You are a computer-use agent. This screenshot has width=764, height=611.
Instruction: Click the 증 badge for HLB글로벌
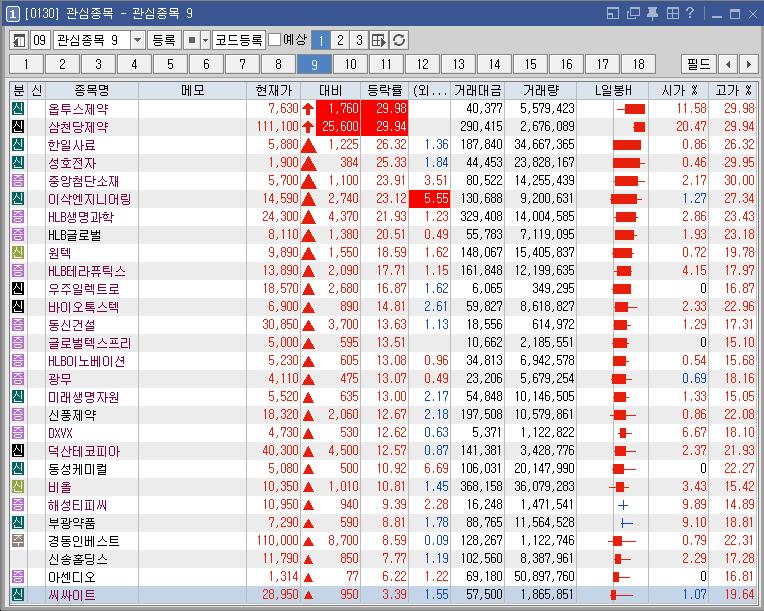click(18, 234)
